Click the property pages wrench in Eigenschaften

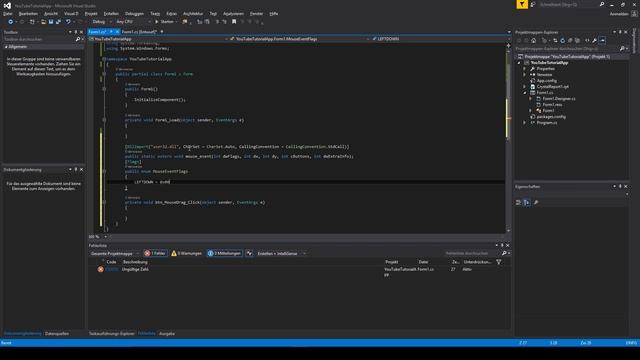click(x=536, y=202)
